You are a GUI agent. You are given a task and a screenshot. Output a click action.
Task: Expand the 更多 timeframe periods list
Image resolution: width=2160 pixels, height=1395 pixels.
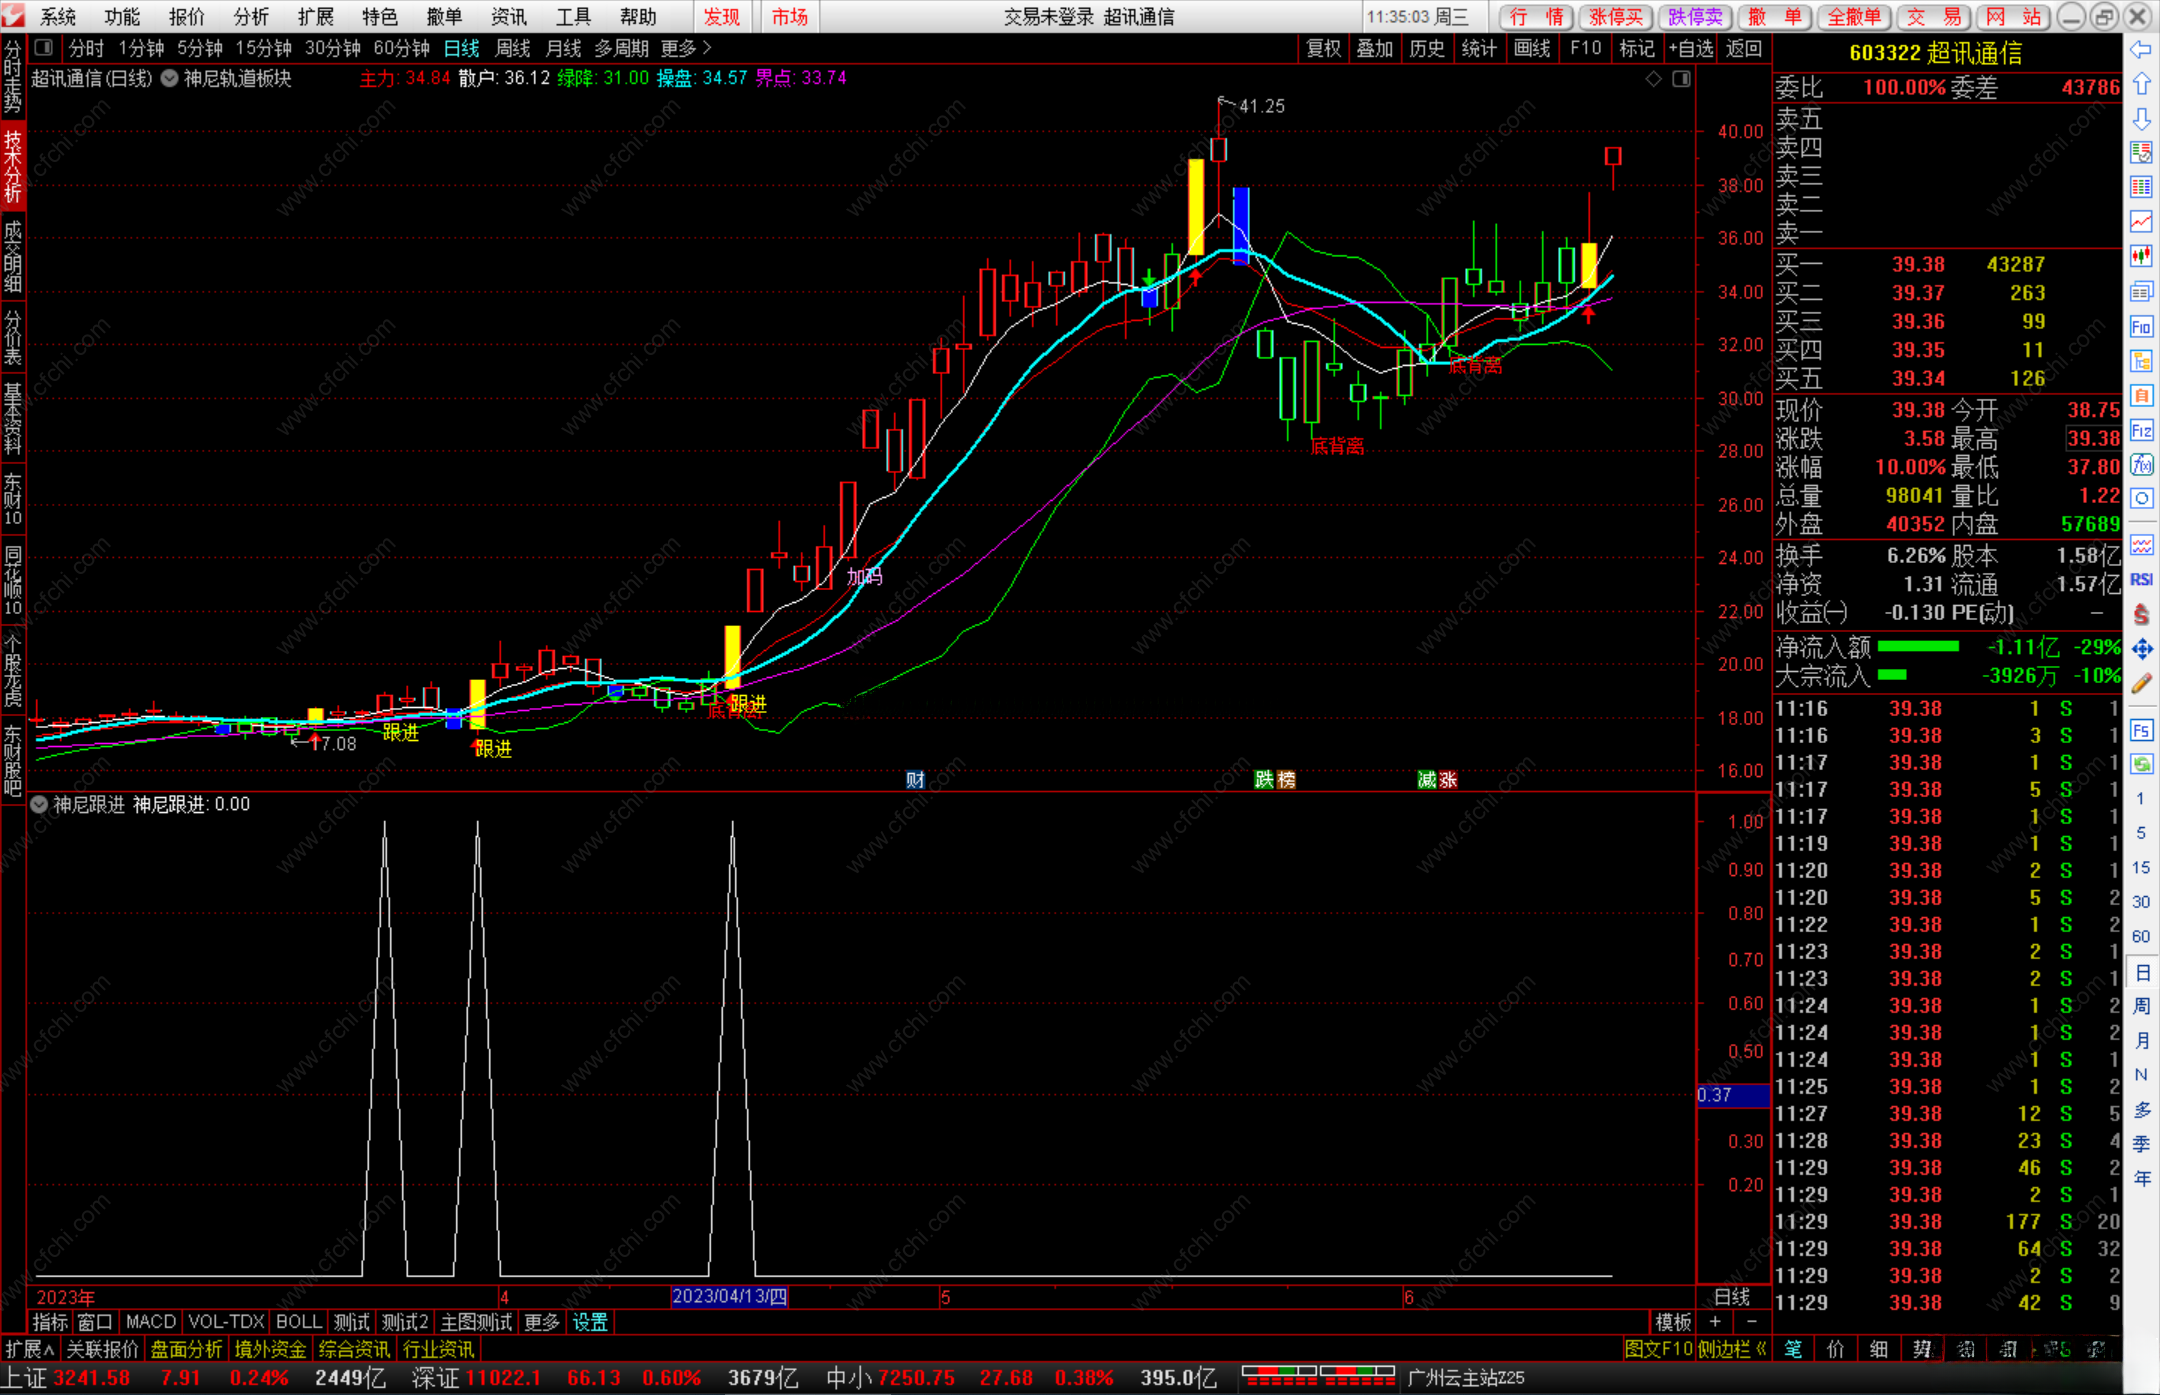click(x=686, y=48)
